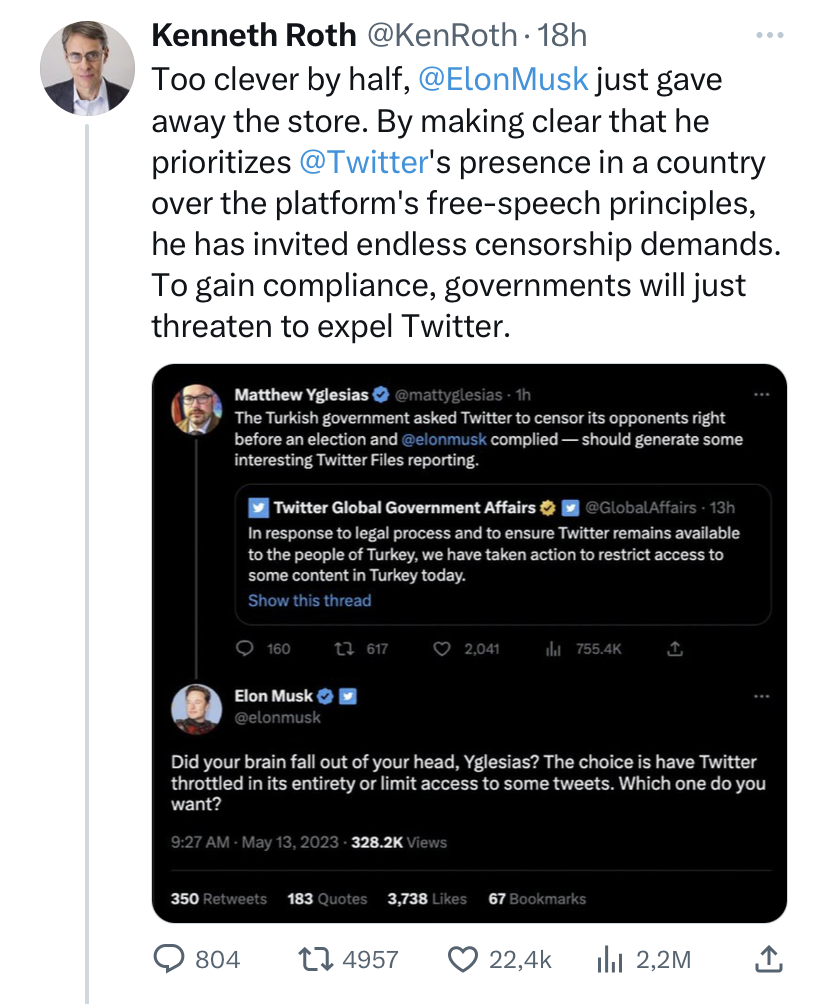Open options menu on Yglesias's tweet

pyautogui.click(x=762, y=394)
